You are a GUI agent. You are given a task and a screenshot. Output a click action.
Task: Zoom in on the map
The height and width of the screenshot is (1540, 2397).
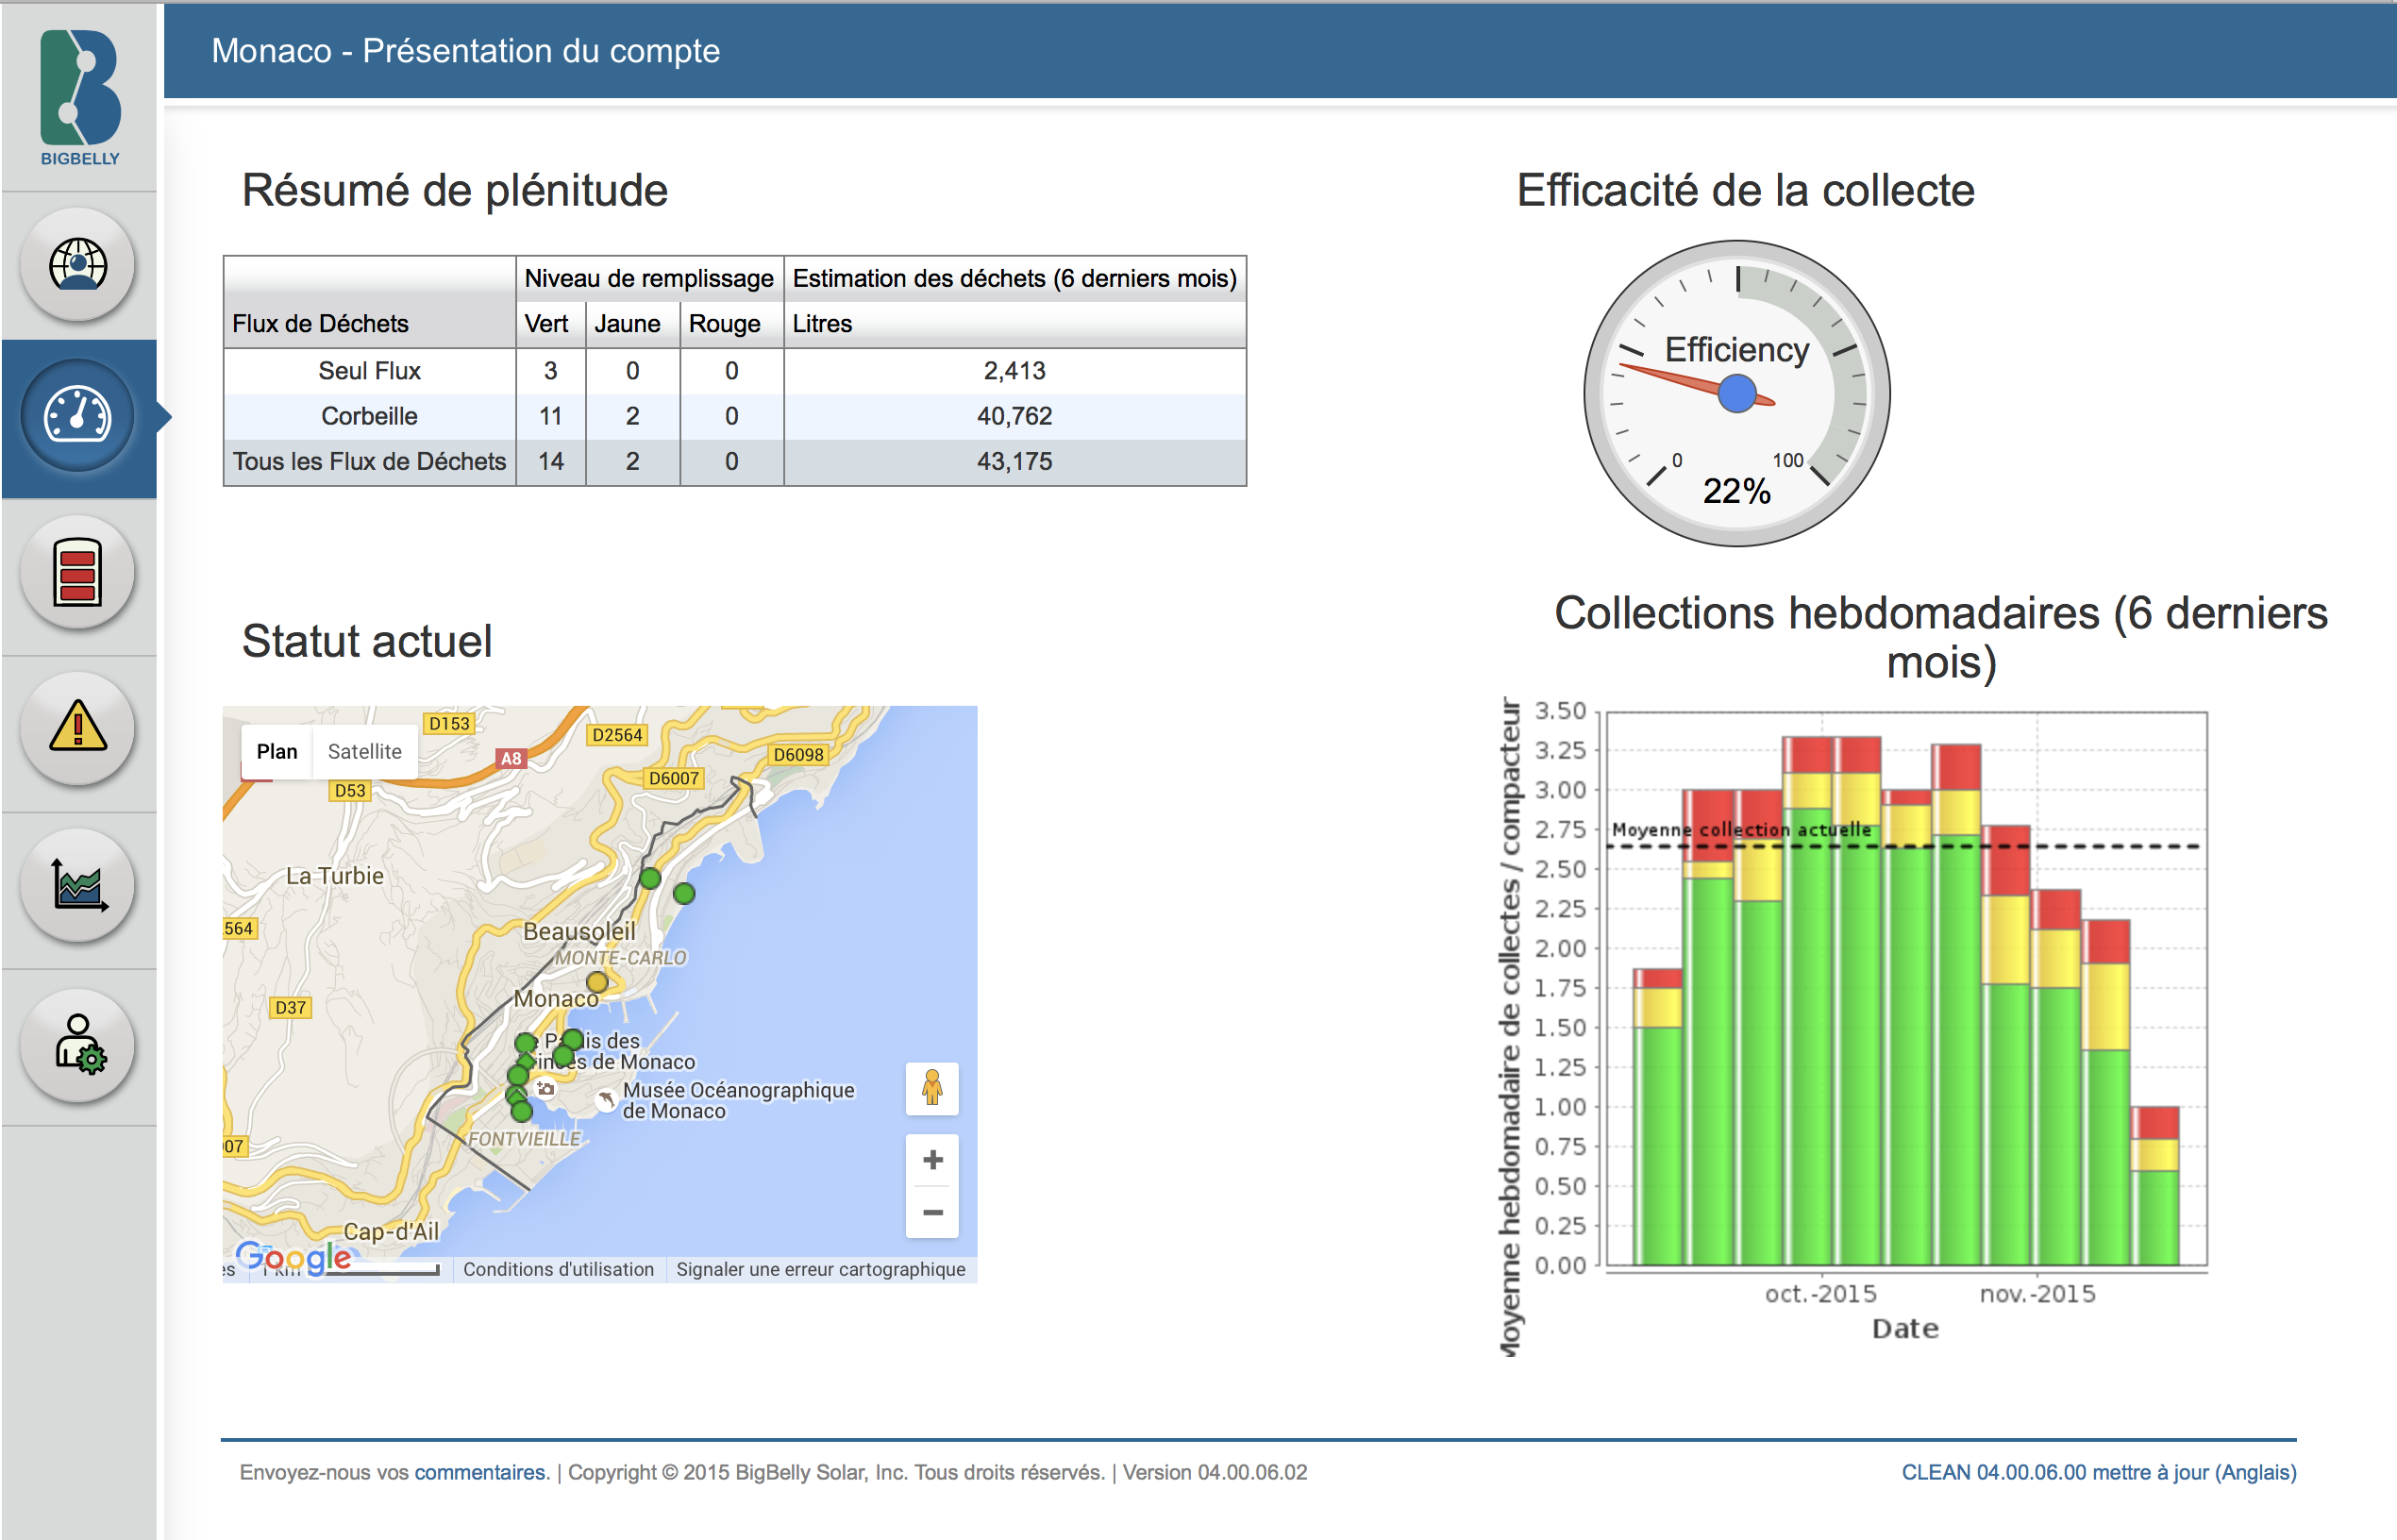click(932, 1160)
